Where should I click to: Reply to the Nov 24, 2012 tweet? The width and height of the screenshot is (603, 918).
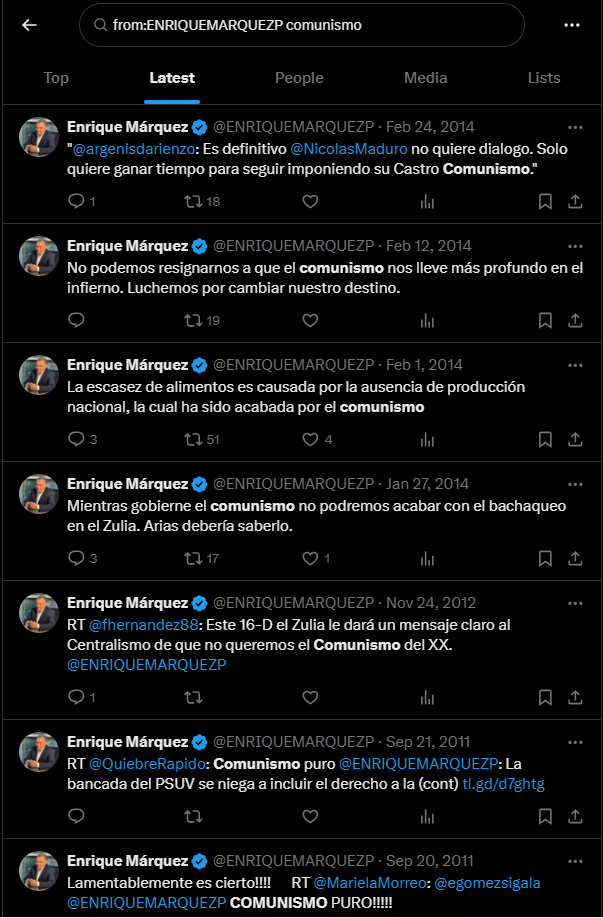(76, 697)
